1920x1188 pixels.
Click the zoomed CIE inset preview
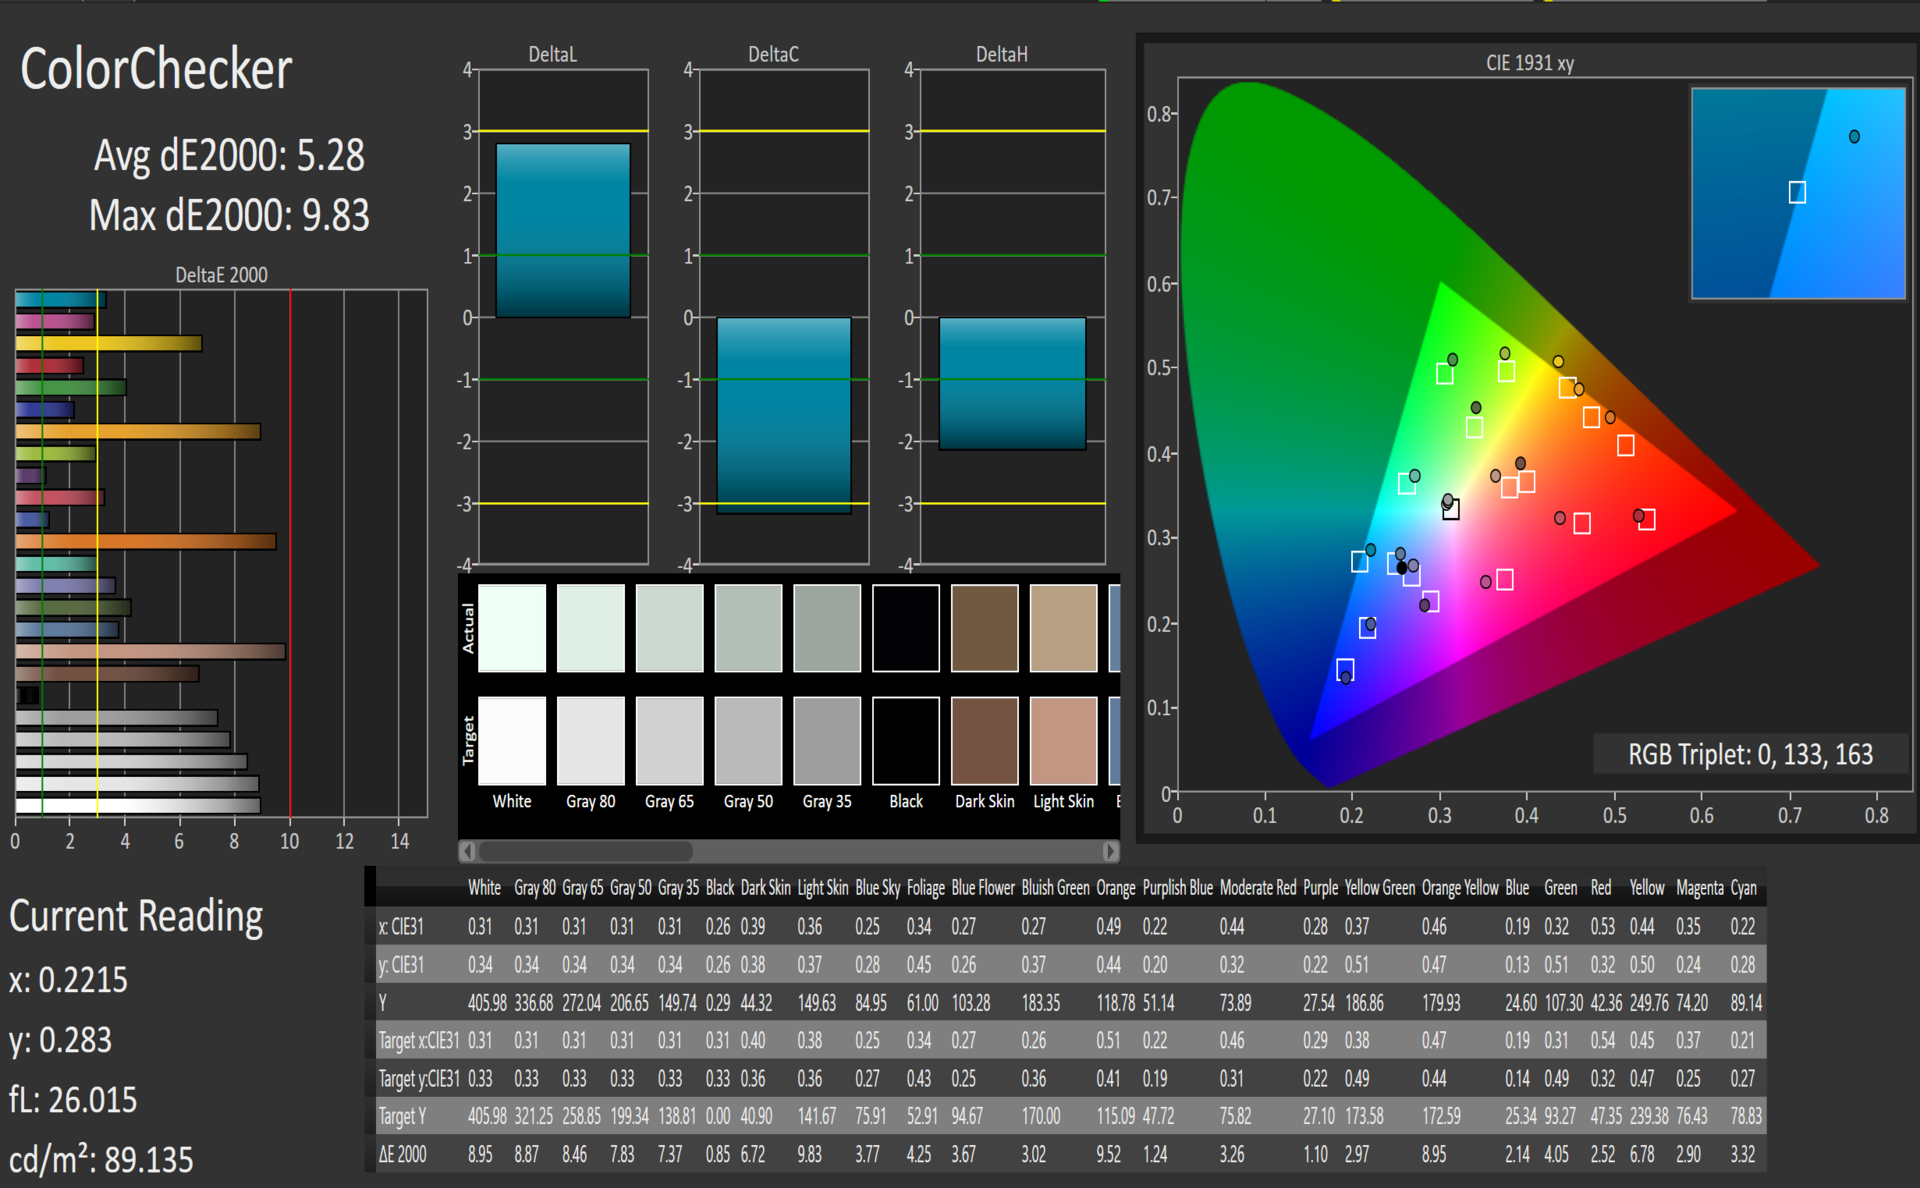(1797, 193)
